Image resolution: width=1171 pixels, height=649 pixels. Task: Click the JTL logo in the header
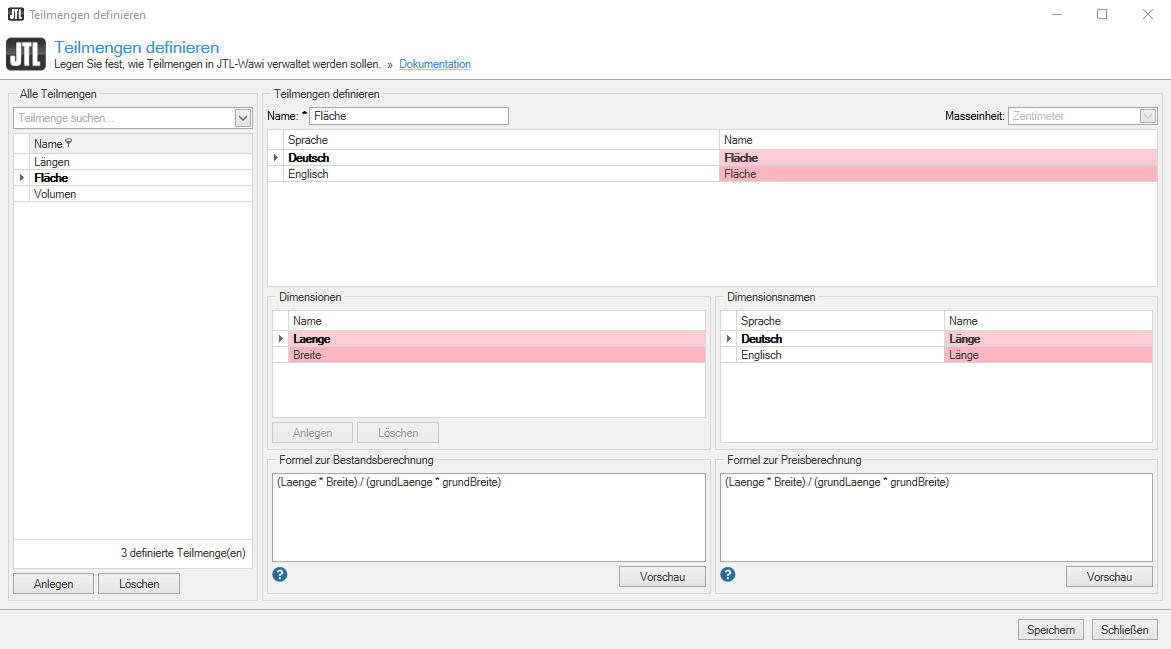[26, 55]
